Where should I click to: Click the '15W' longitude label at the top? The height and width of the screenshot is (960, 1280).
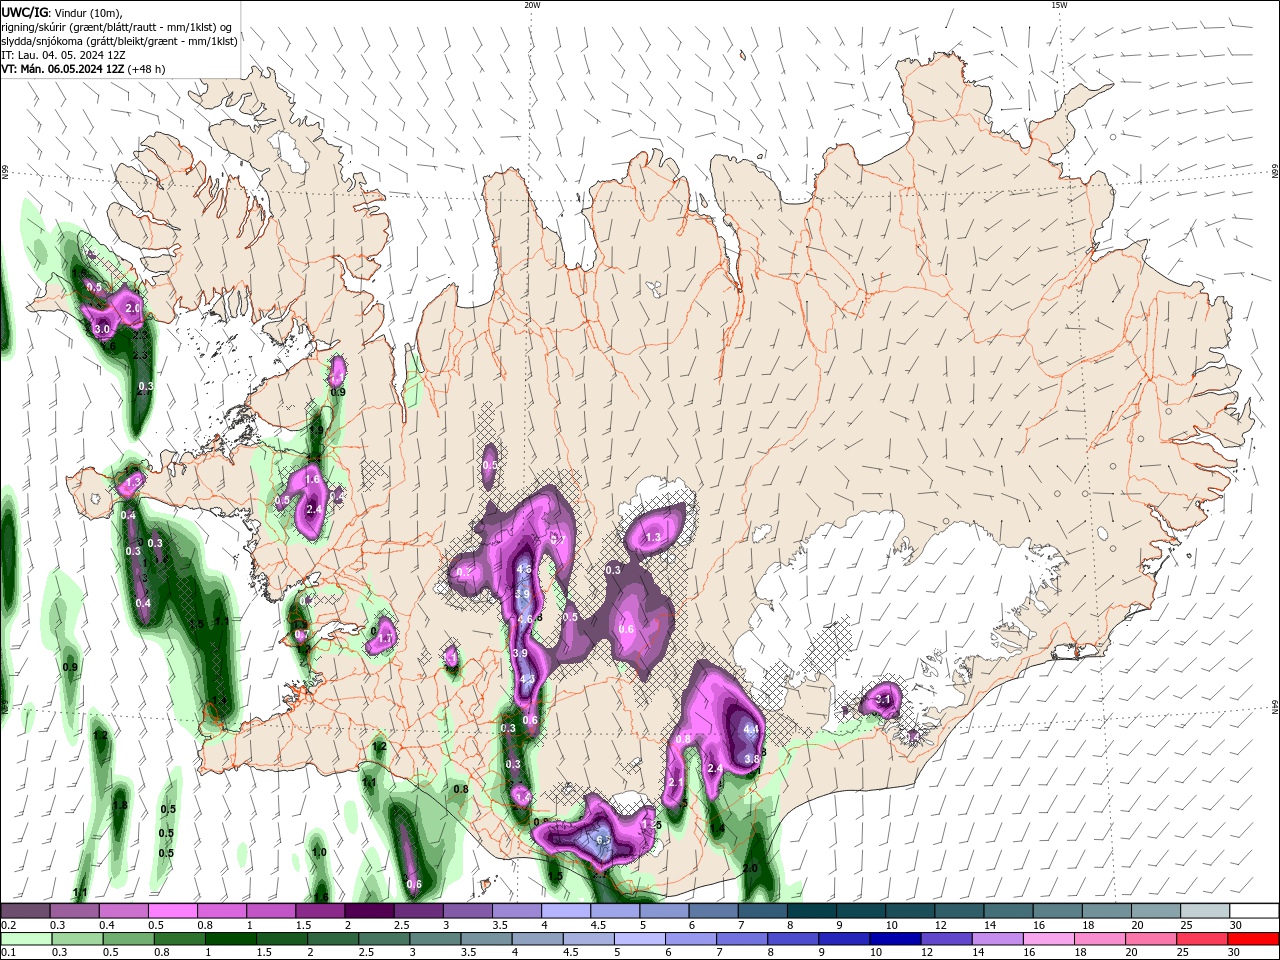[x=1059, y=5]
